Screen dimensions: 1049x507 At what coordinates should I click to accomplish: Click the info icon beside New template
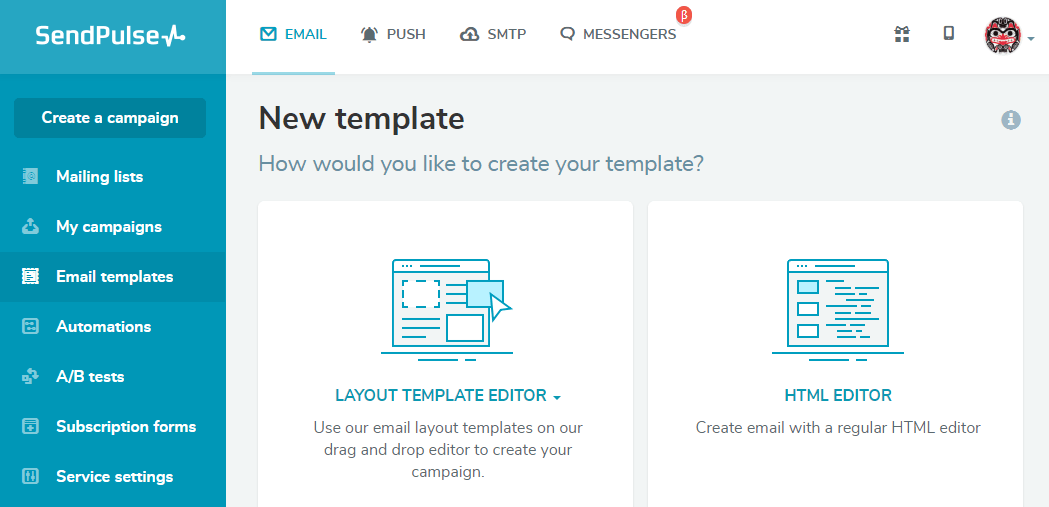coord(1011,120)
